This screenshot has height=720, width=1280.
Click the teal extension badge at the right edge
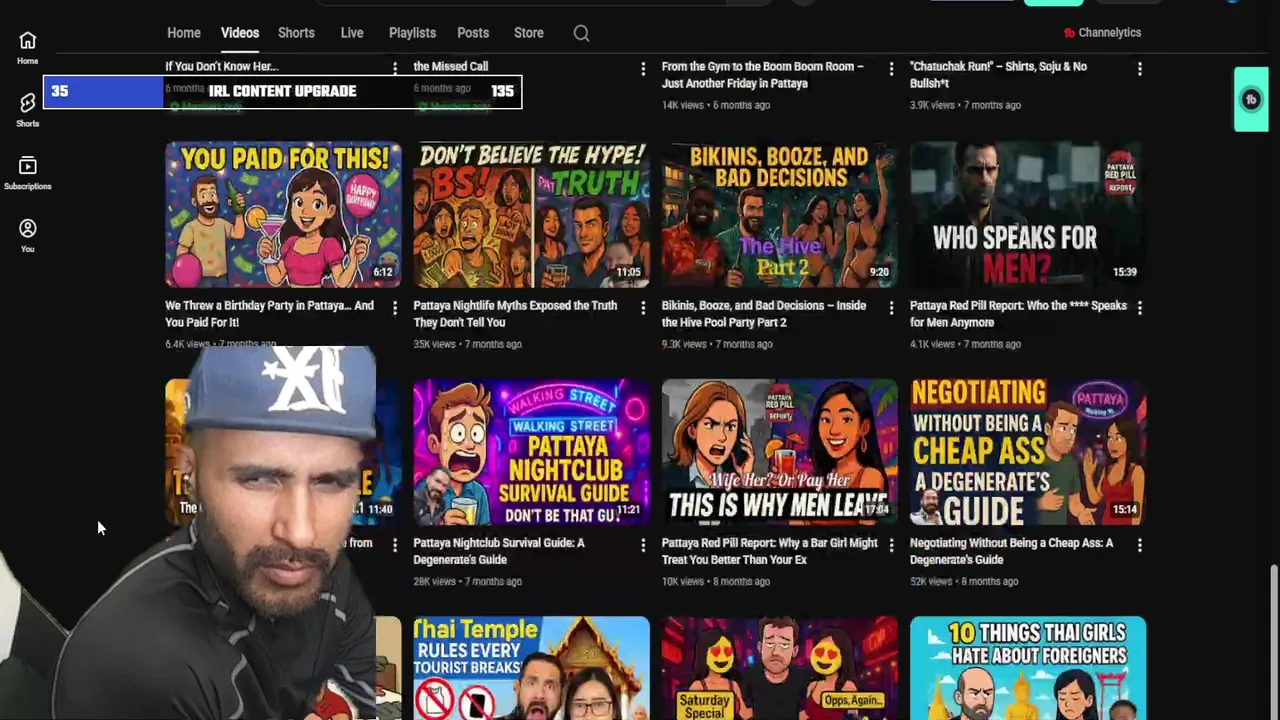click(x=1251, y=99)
